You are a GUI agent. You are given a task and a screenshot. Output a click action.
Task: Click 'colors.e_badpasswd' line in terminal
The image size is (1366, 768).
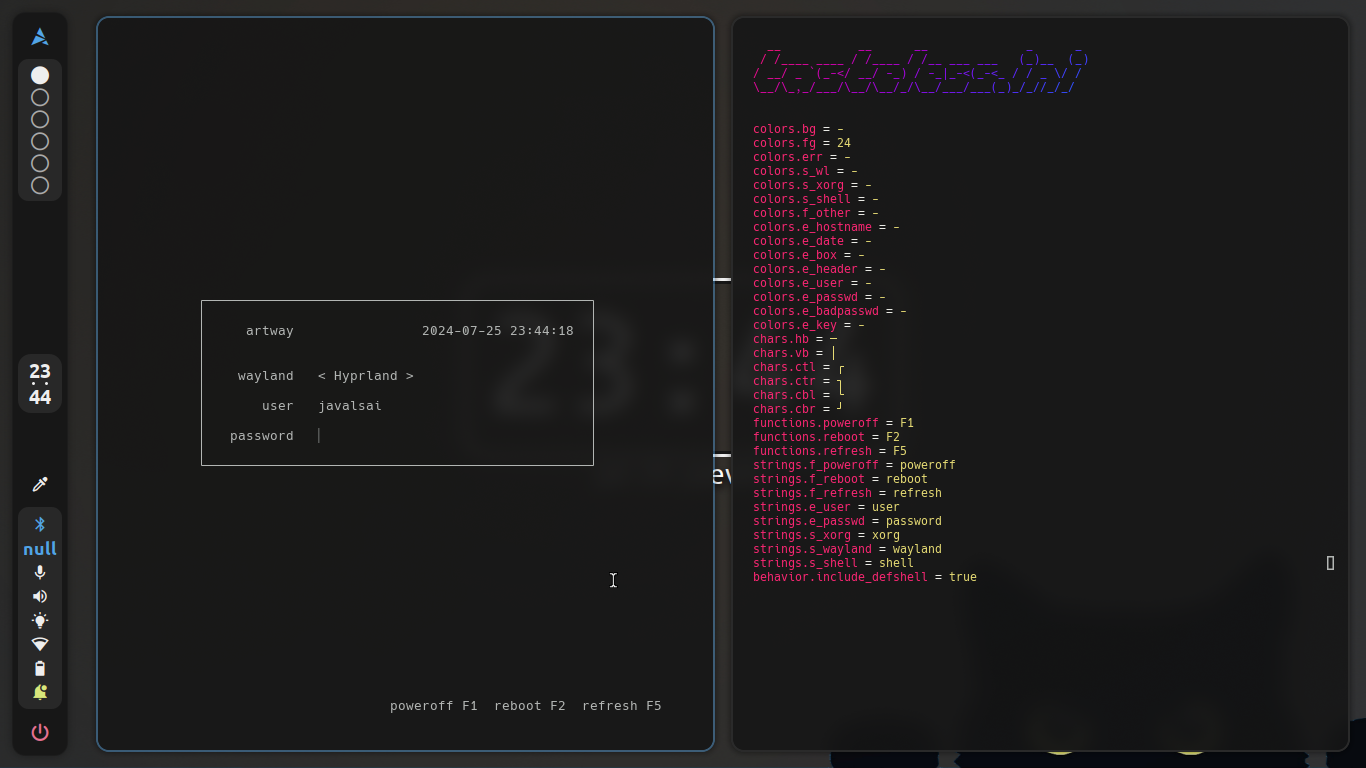click(x=830, y=311)
